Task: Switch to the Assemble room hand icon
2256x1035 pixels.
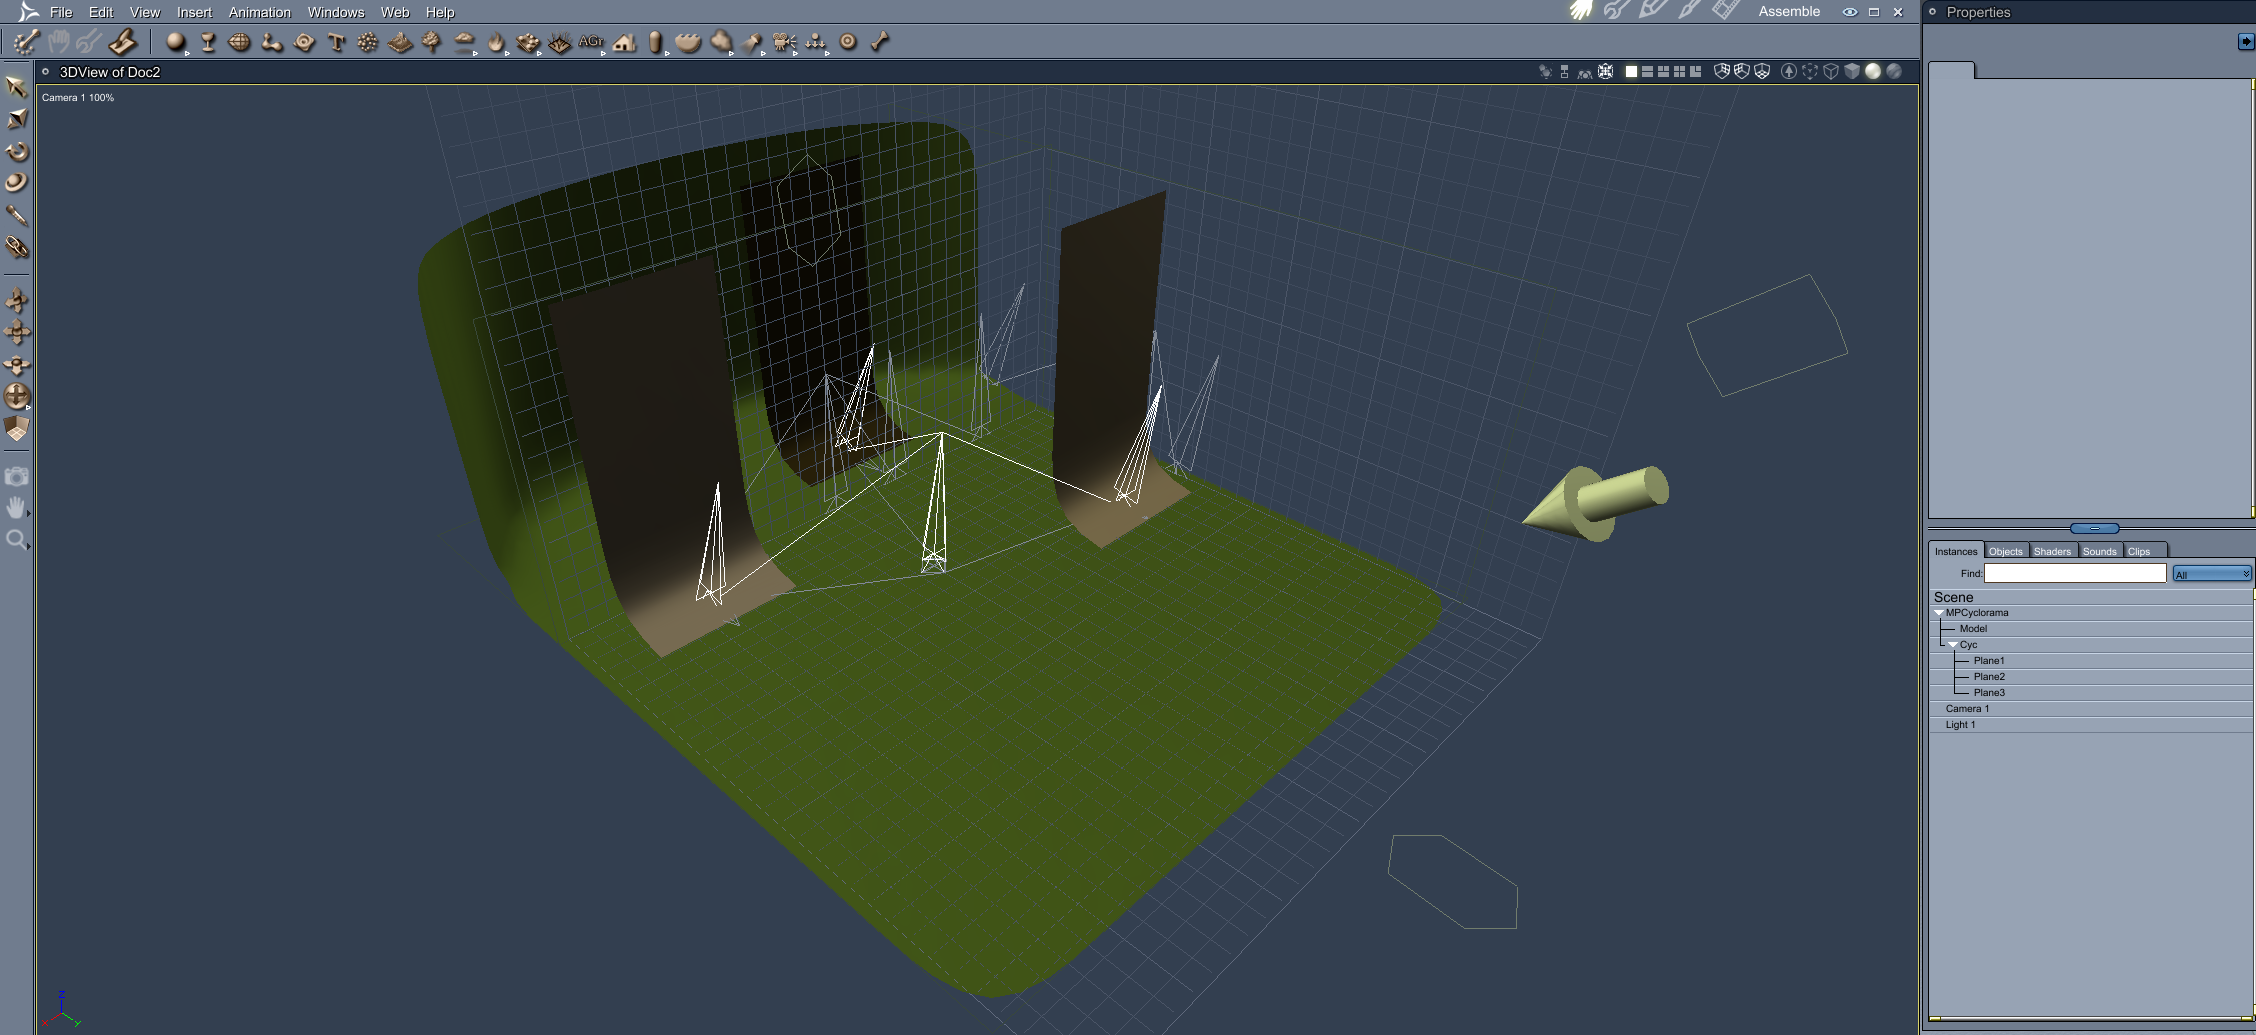Action: tap(1581, 11)
